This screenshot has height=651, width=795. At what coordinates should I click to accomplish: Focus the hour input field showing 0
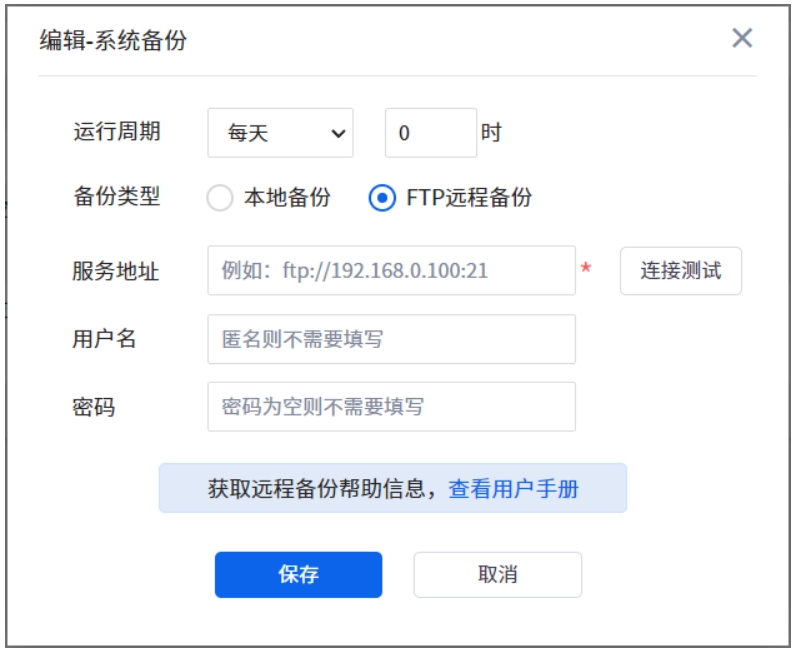[x=430, y=133]
